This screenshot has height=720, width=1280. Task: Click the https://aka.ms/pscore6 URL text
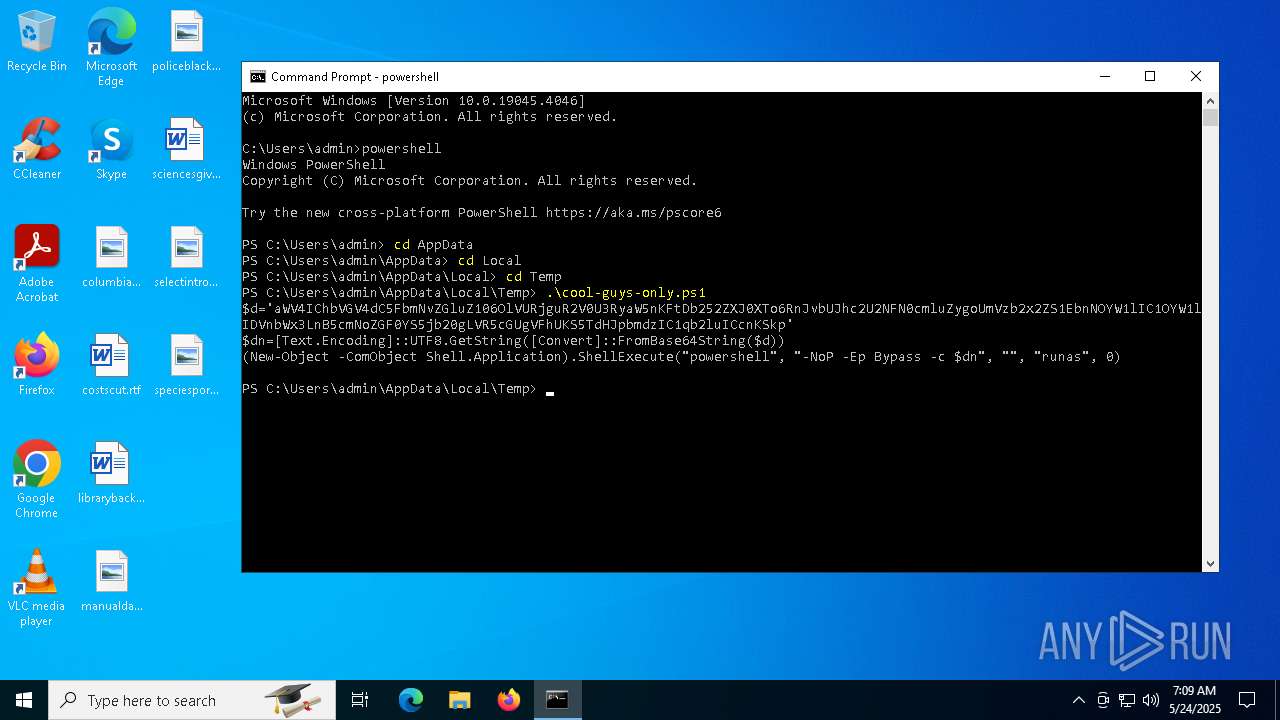(x=633, y=213)
